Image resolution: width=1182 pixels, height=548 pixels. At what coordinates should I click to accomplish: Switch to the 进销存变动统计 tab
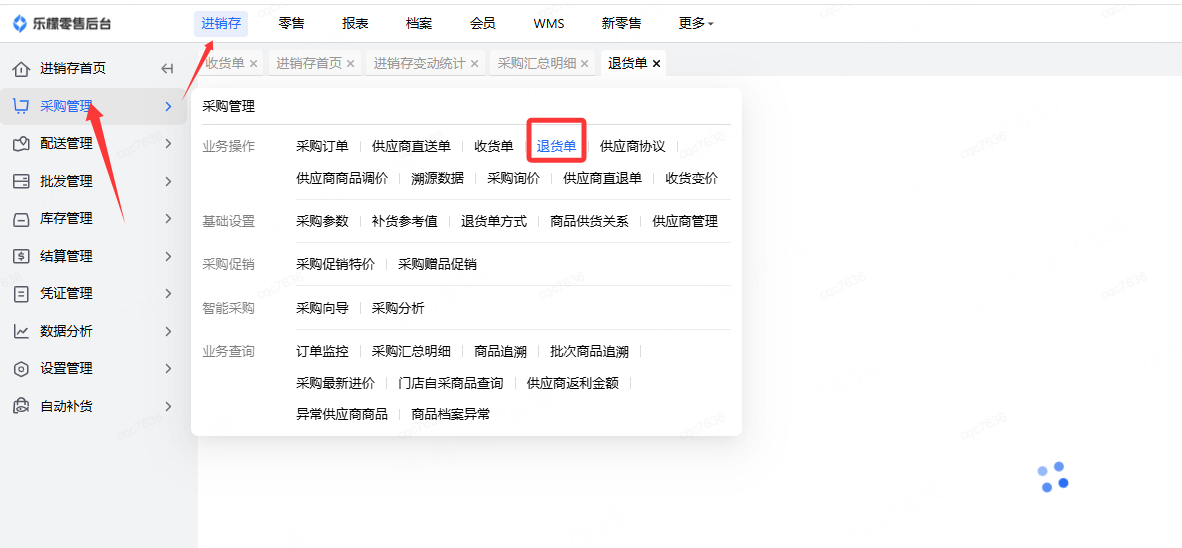(x=420, y=63)
